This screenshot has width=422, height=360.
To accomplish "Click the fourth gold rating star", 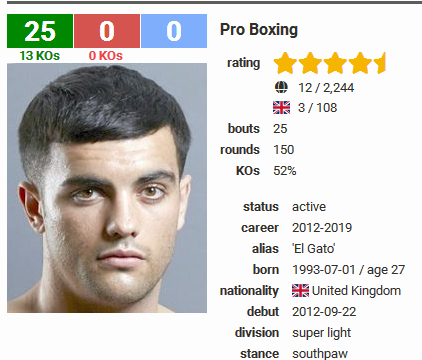I will coord(360,63).
